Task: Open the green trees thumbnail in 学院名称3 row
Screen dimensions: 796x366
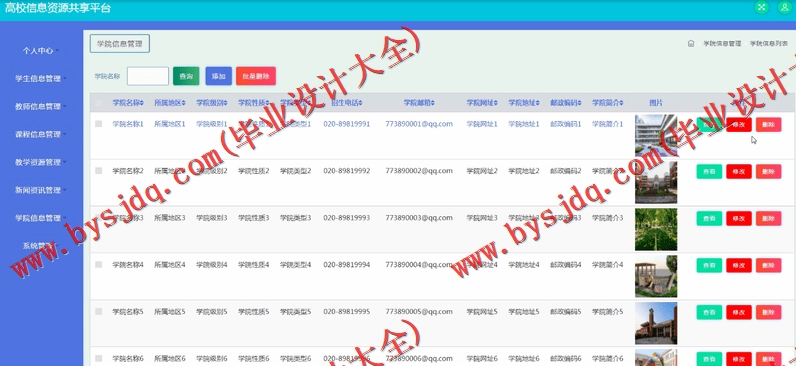Action: pyautogui.click(x=656, y=229)
